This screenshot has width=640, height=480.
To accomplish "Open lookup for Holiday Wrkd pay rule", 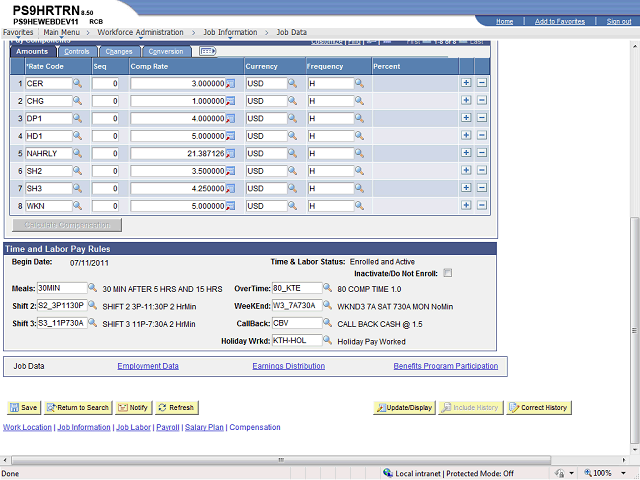I will point(327,340).
